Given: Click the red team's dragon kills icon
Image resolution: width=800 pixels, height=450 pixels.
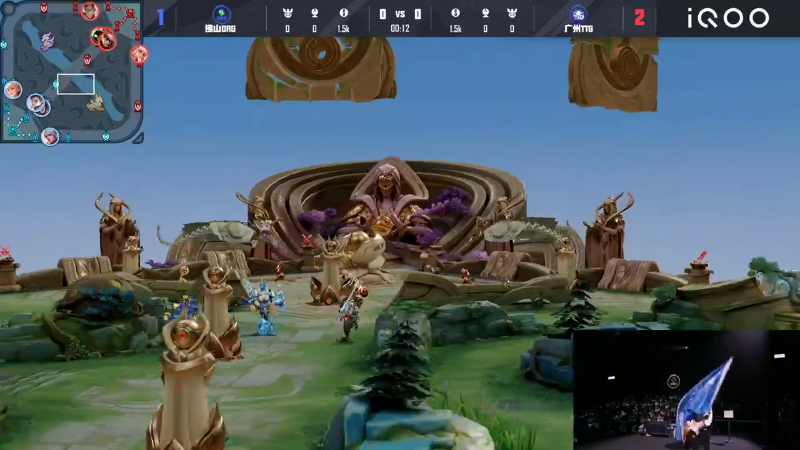Looking at the screenshot, I should pos(512,13).
